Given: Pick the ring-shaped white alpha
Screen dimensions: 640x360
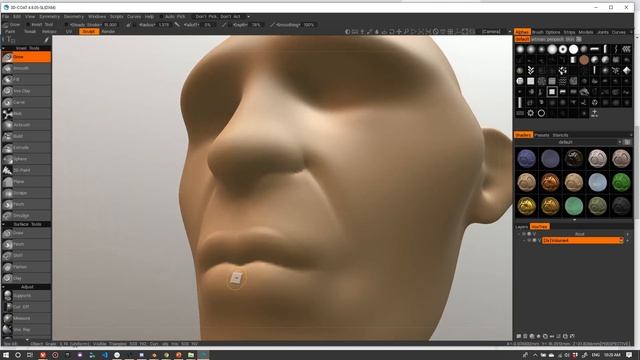Looking at the screenshot, I should 563,49.
